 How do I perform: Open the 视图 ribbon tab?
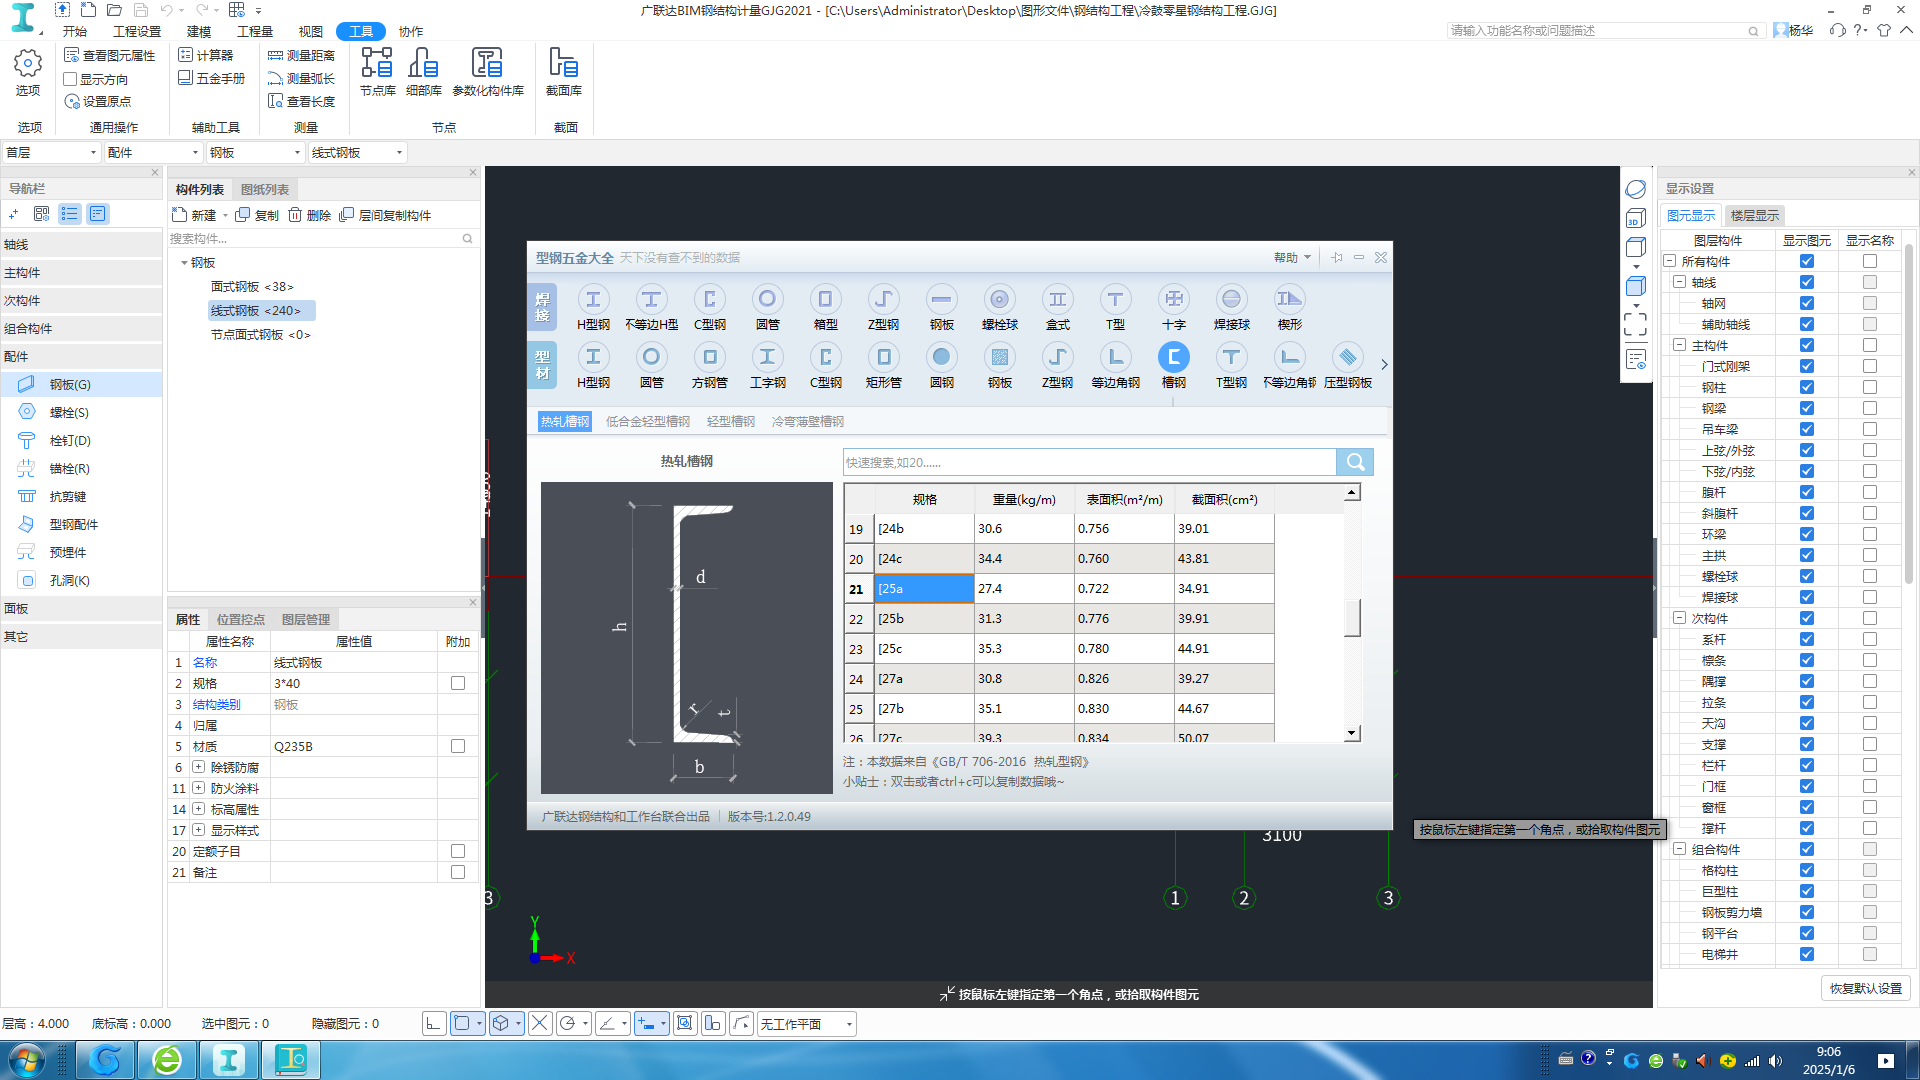coord(311,32)
